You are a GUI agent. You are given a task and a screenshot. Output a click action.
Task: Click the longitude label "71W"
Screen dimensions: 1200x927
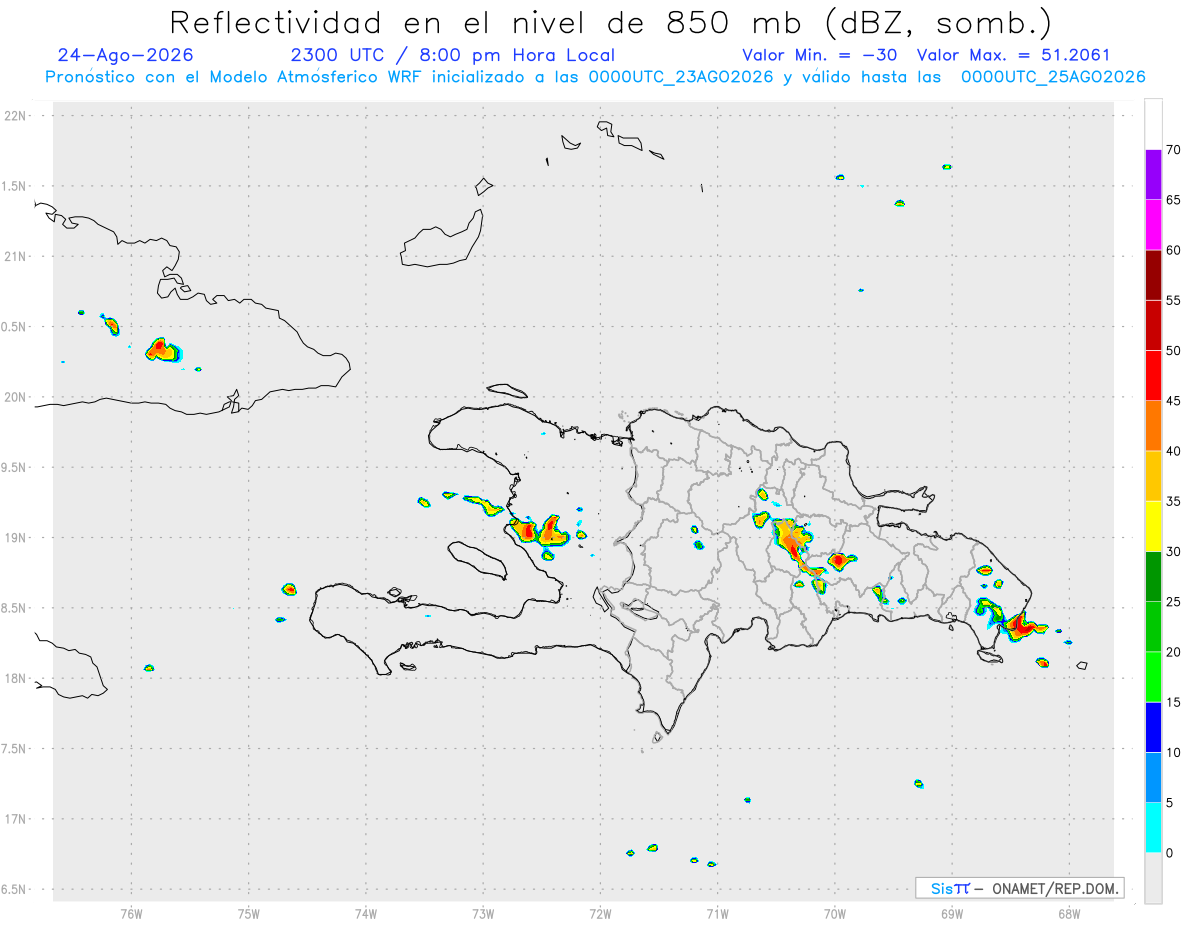(717, 914)
